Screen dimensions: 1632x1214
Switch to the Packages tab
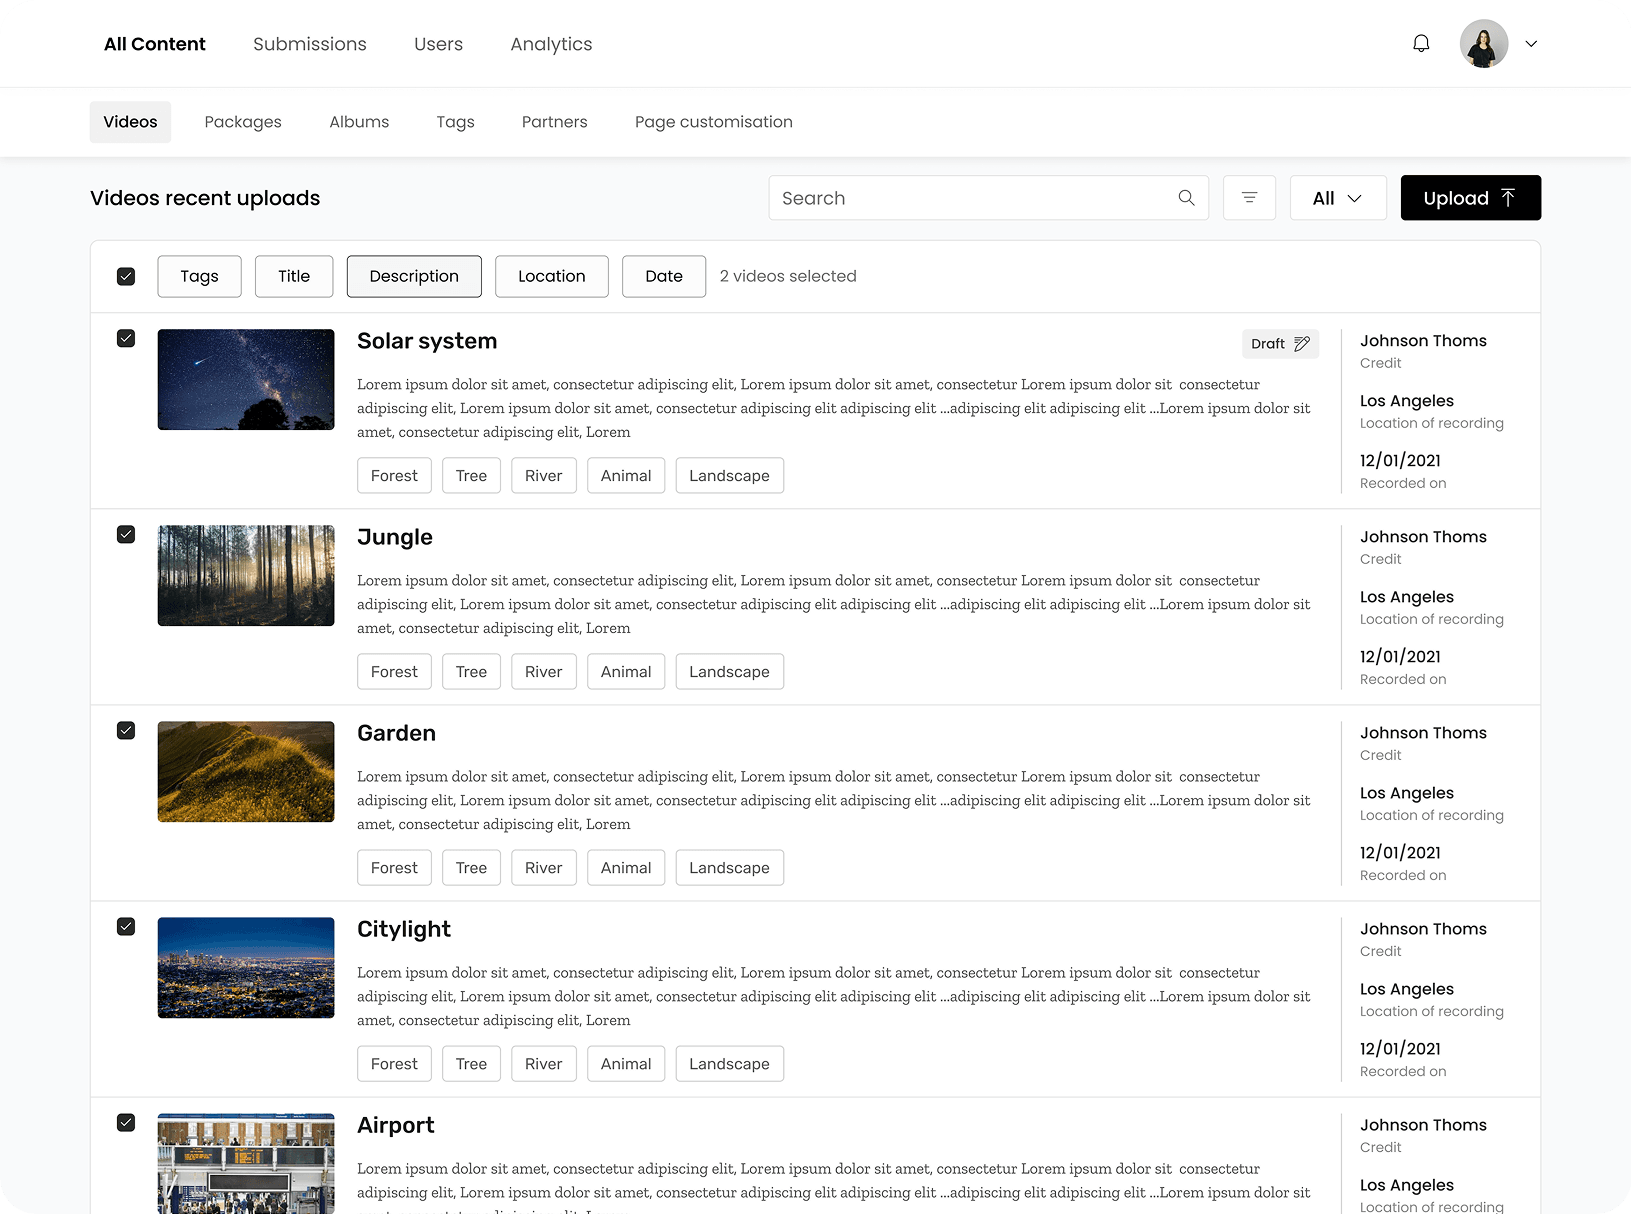(242, 121)
